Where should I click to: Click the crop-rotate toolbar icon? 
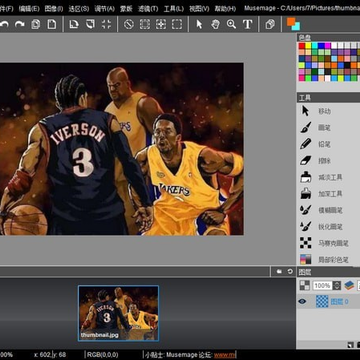74,24
